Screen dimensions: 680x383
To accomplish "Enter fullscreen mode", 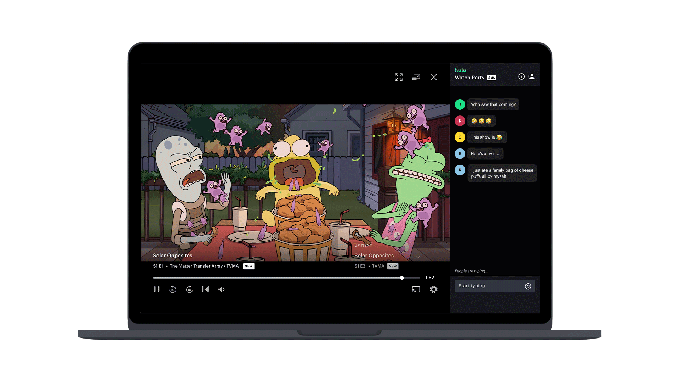I will point(399,77).
